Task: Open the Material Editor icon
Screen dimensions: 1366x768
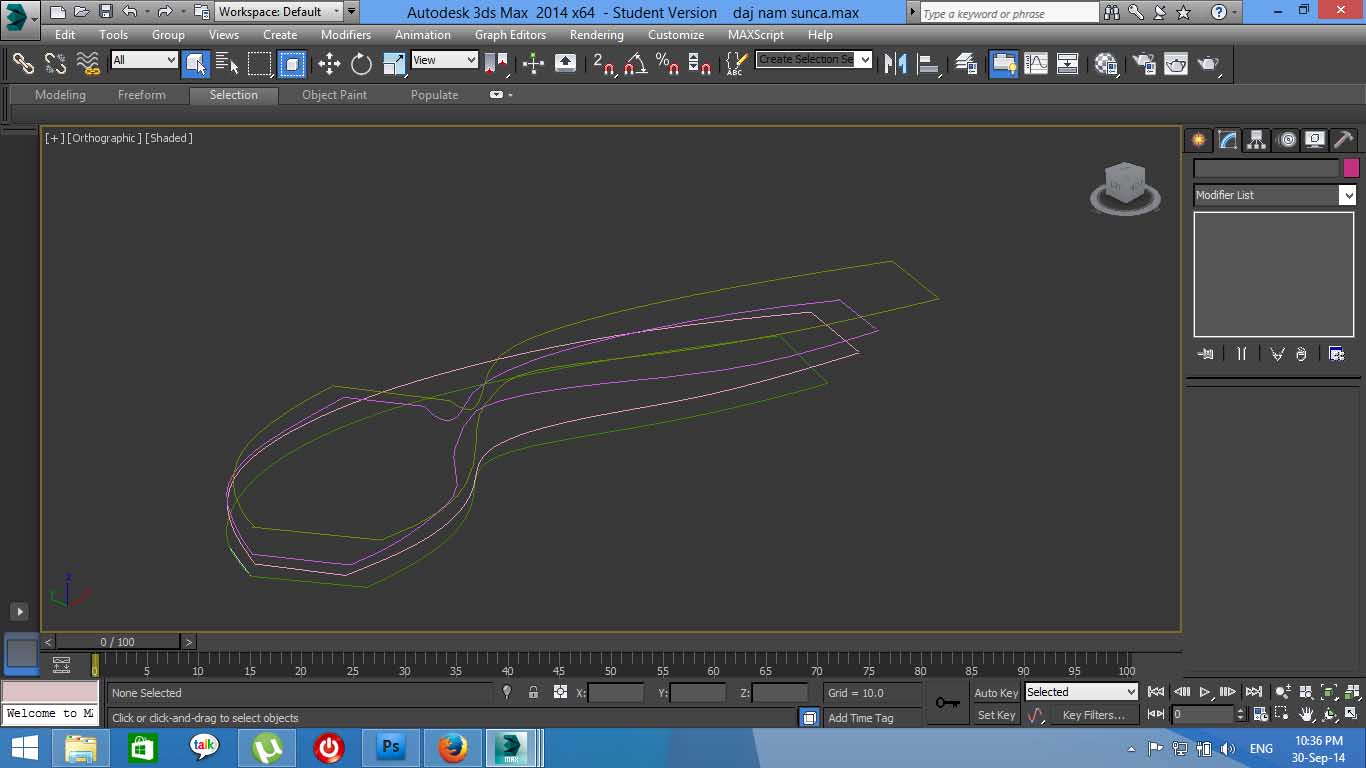Action: pyautogui.click(x=1106, y=64)
